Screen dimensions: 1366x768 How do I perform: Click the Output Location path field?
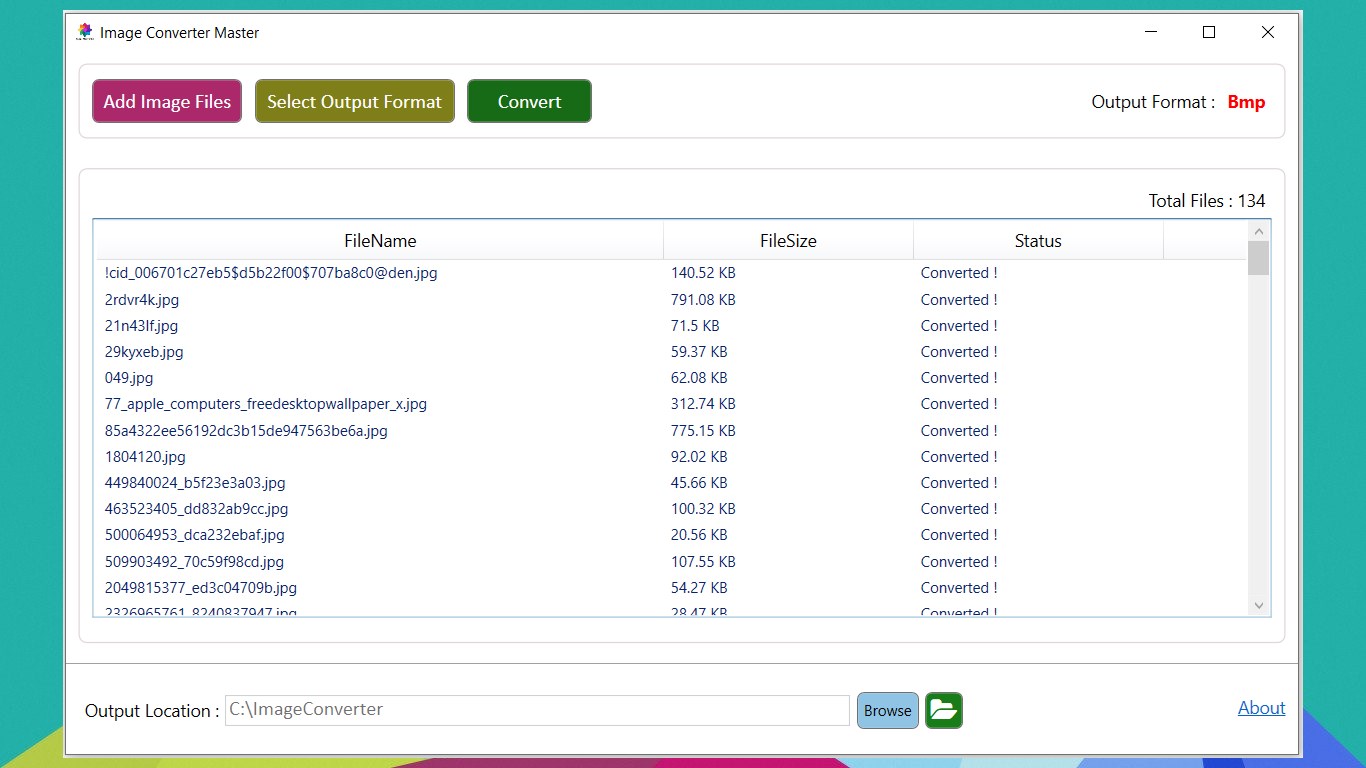point(537,710)
